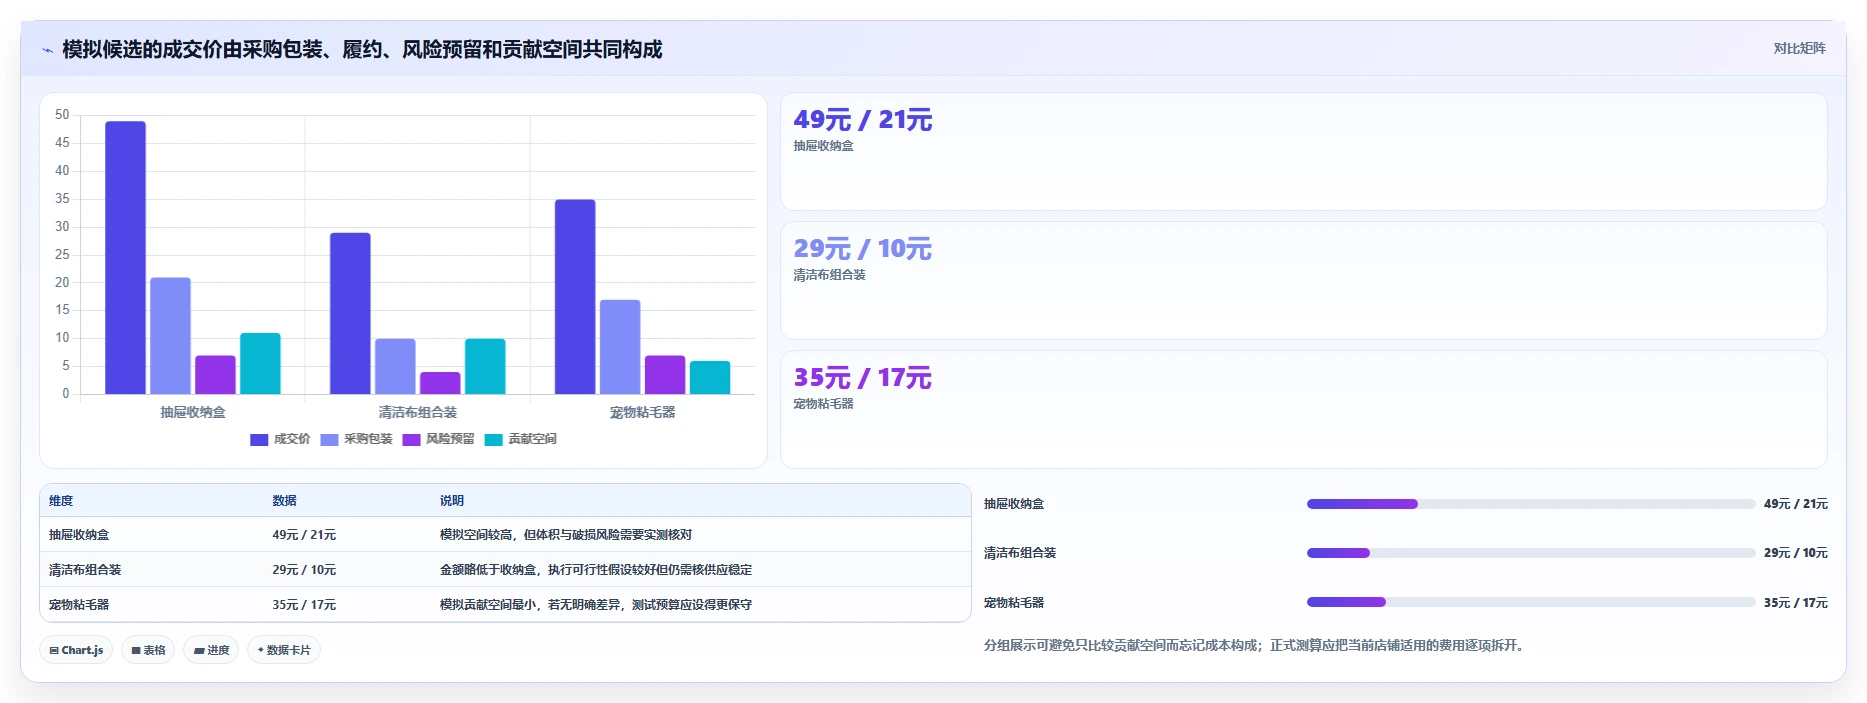Click the 清洁布组合装 progress bar

coord(1531,553)
